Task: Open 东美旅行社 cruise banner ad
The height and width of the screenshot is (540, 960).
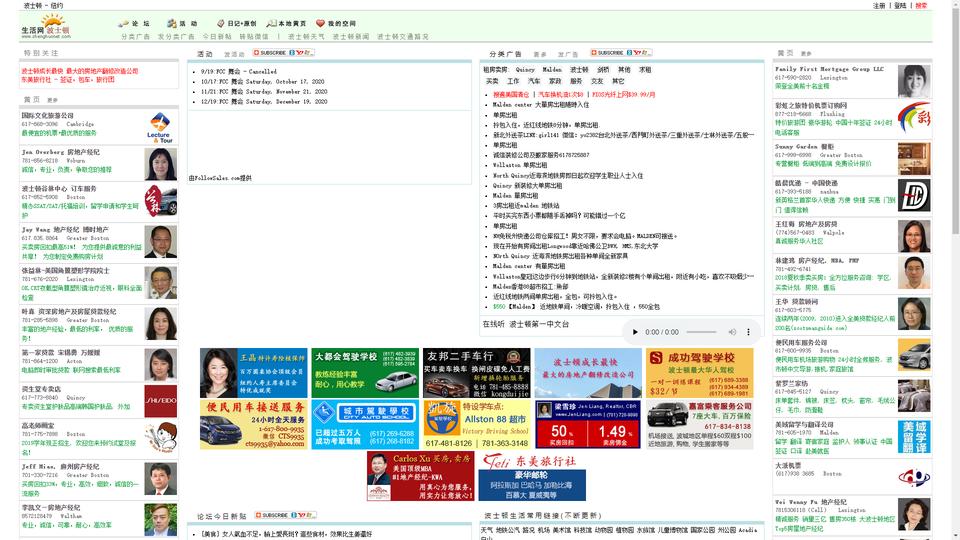Action: tap(532, 476)
